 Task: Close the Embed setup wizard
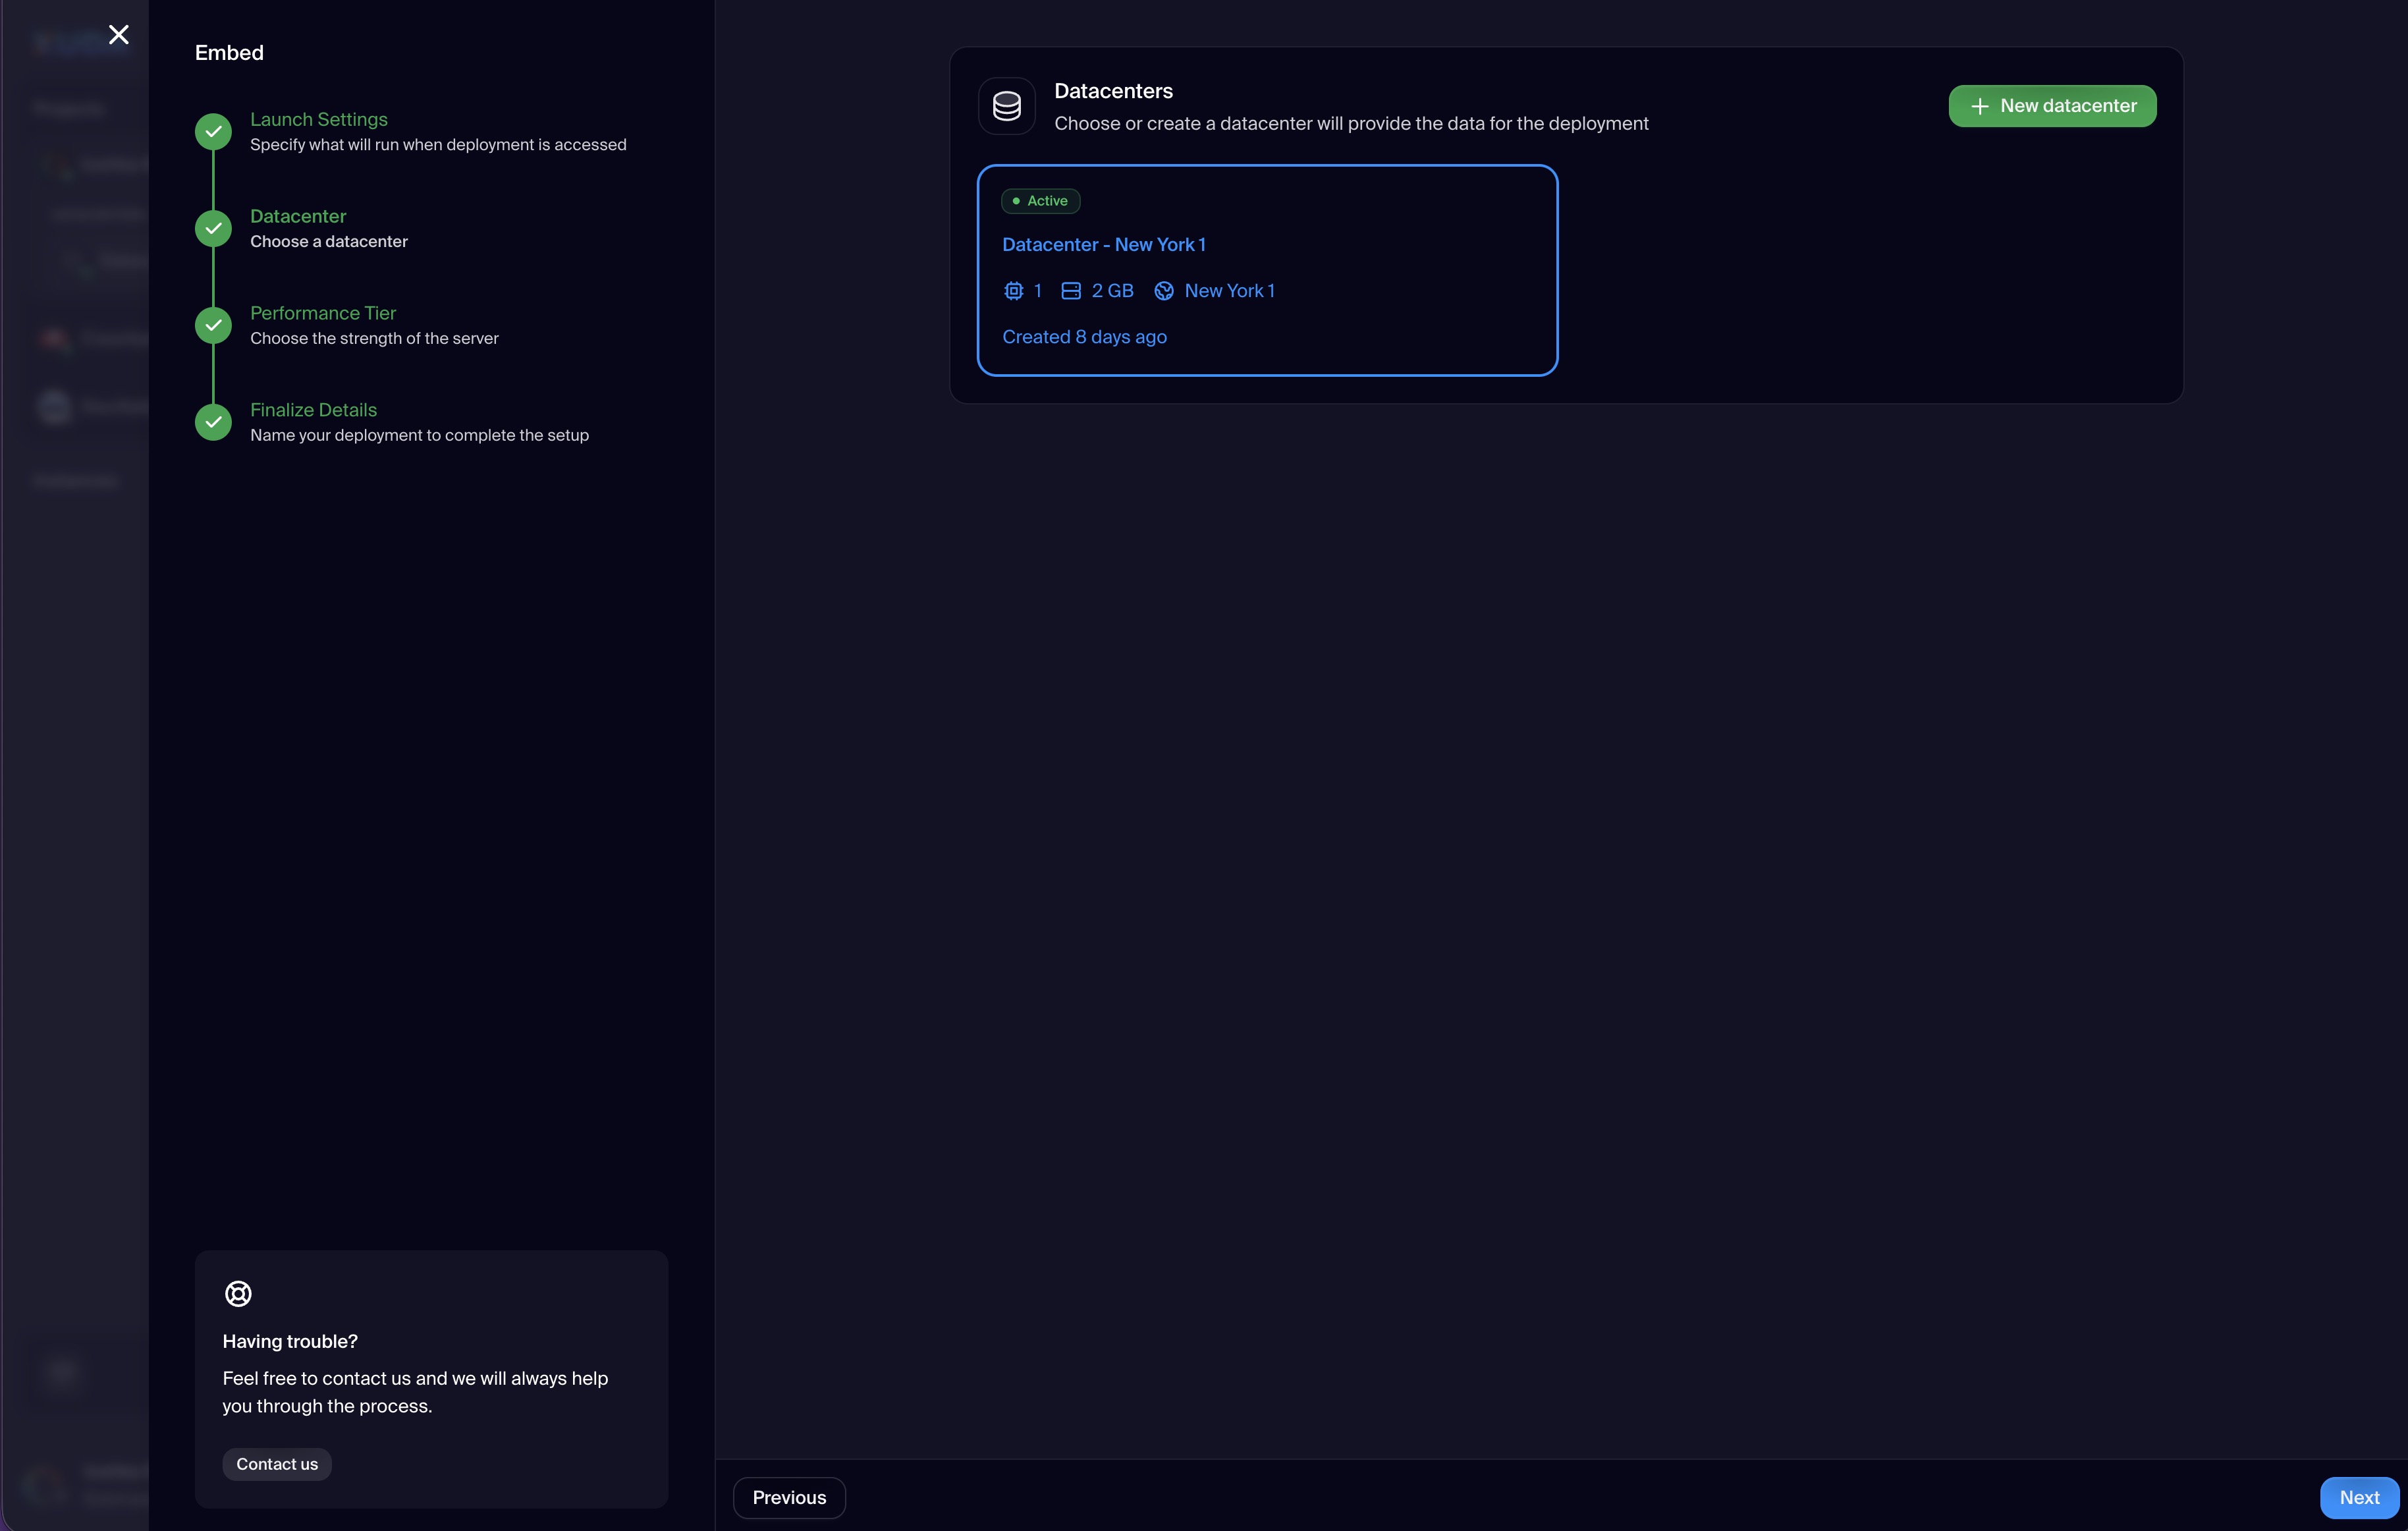coord(119,35)
